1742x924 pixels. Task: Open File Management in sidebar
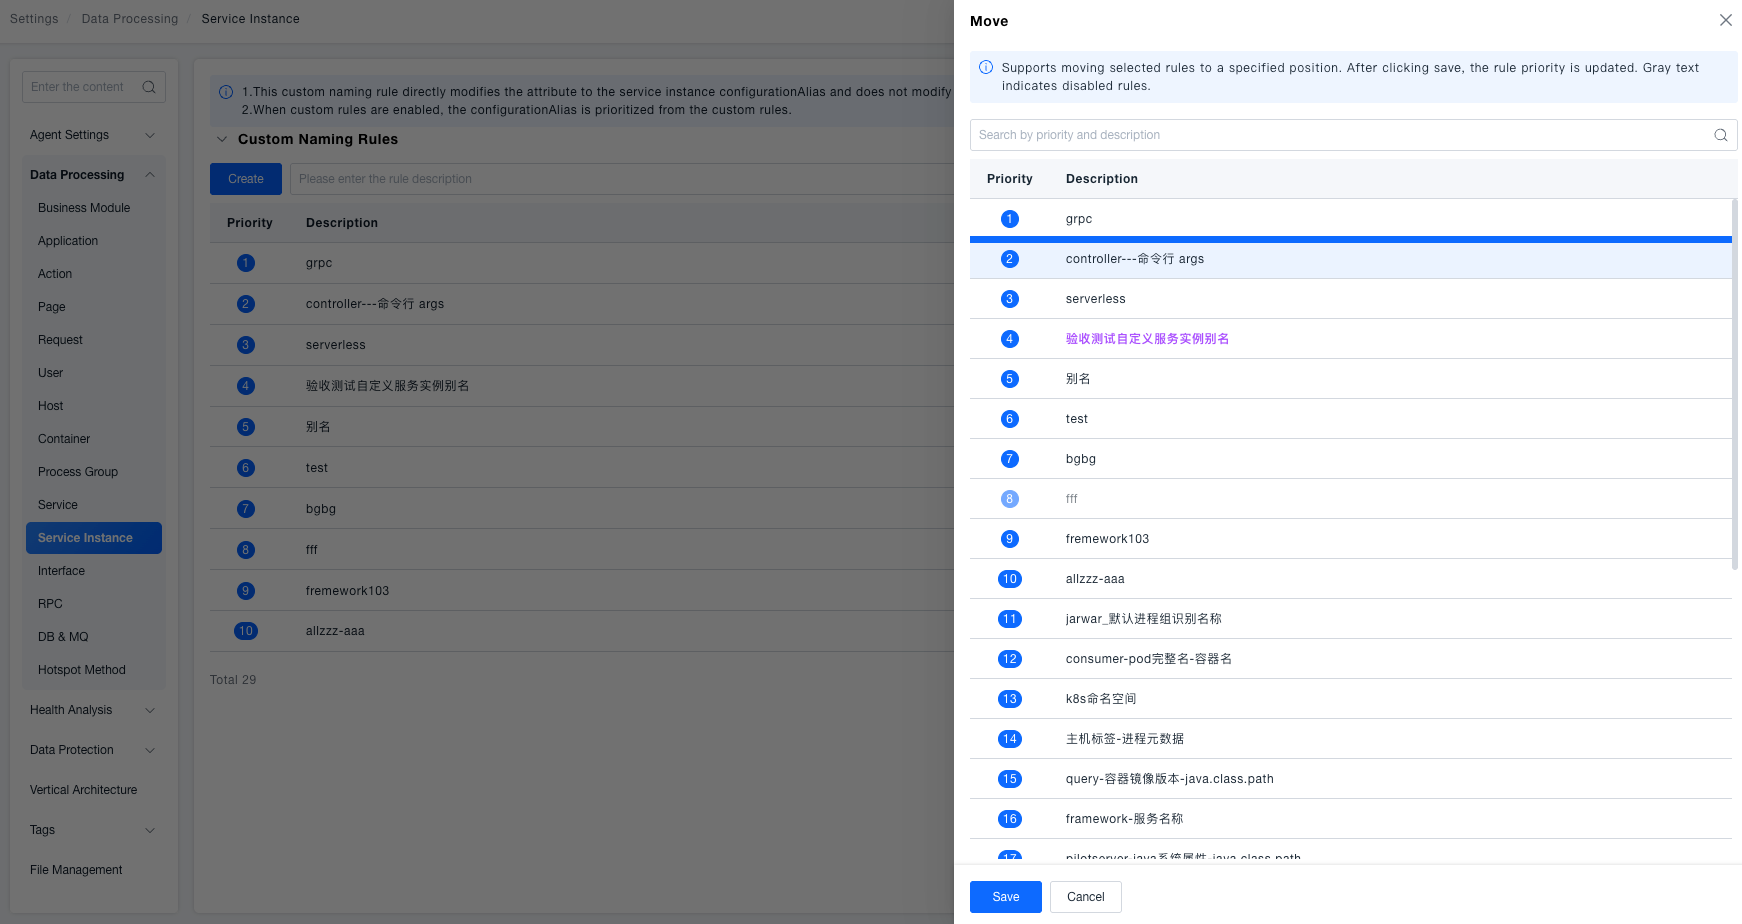click(76, 870)
